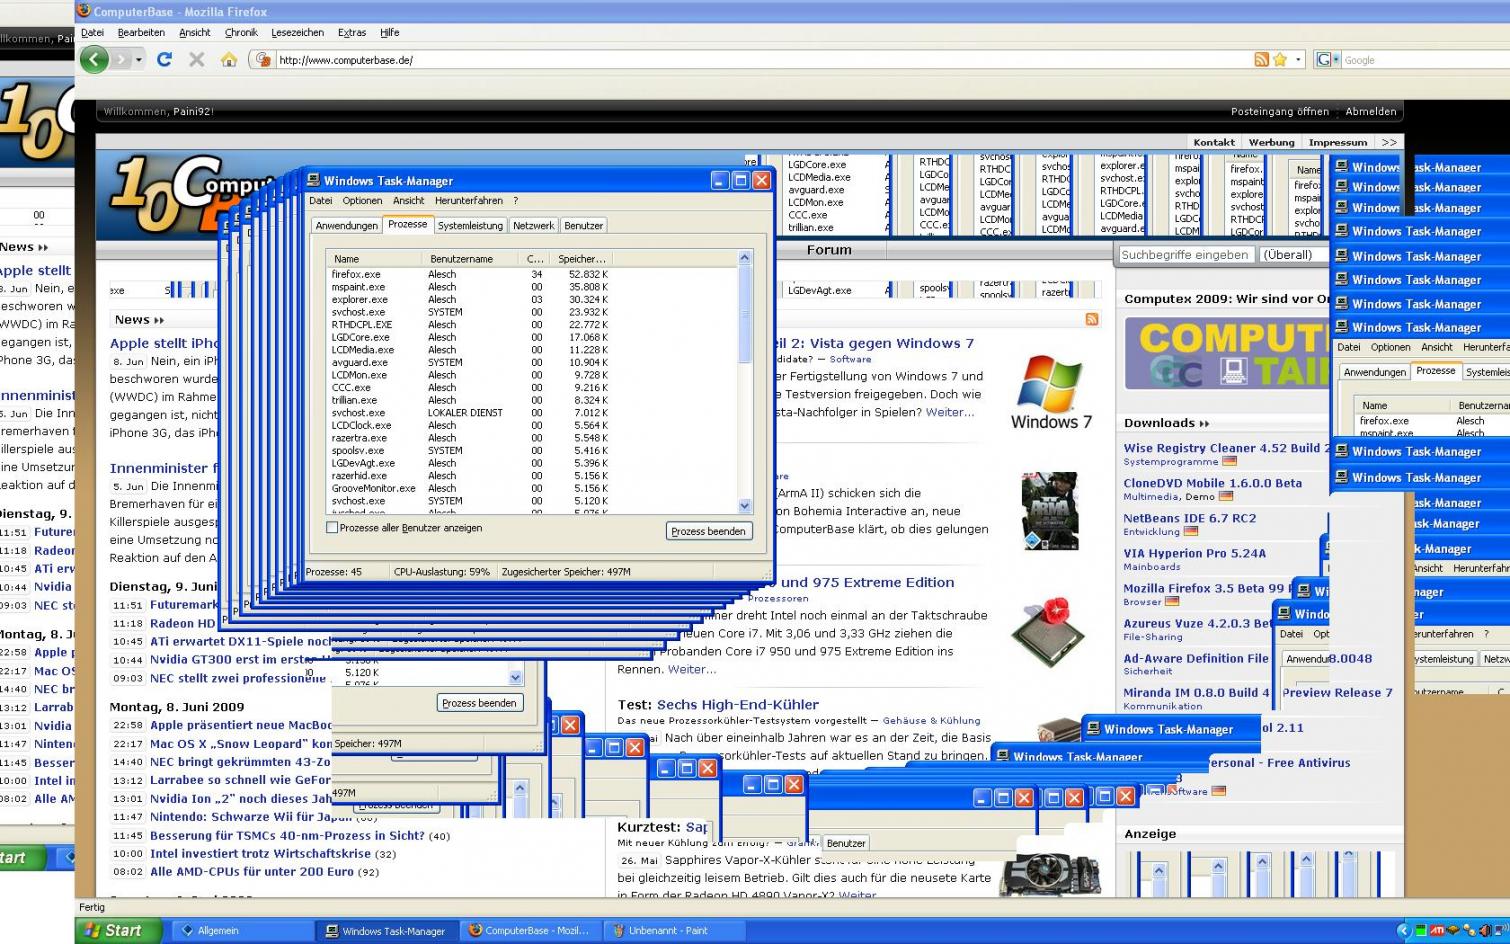Click the ArmA II game box thumbnail
The width and height of the screenshot is (1510, 944).
pos(1050,511)
